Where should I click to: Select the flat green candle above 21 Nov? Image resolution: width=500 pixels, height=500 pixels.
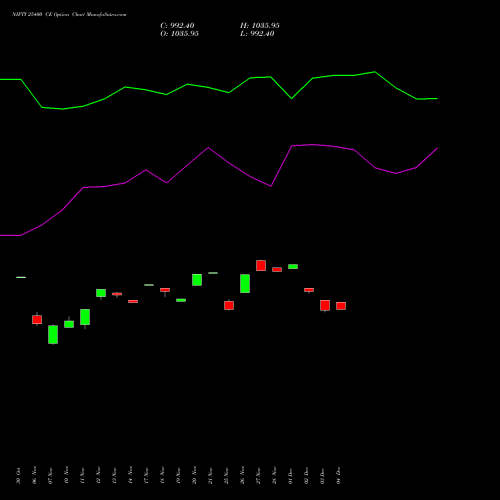tap(213, 273)
